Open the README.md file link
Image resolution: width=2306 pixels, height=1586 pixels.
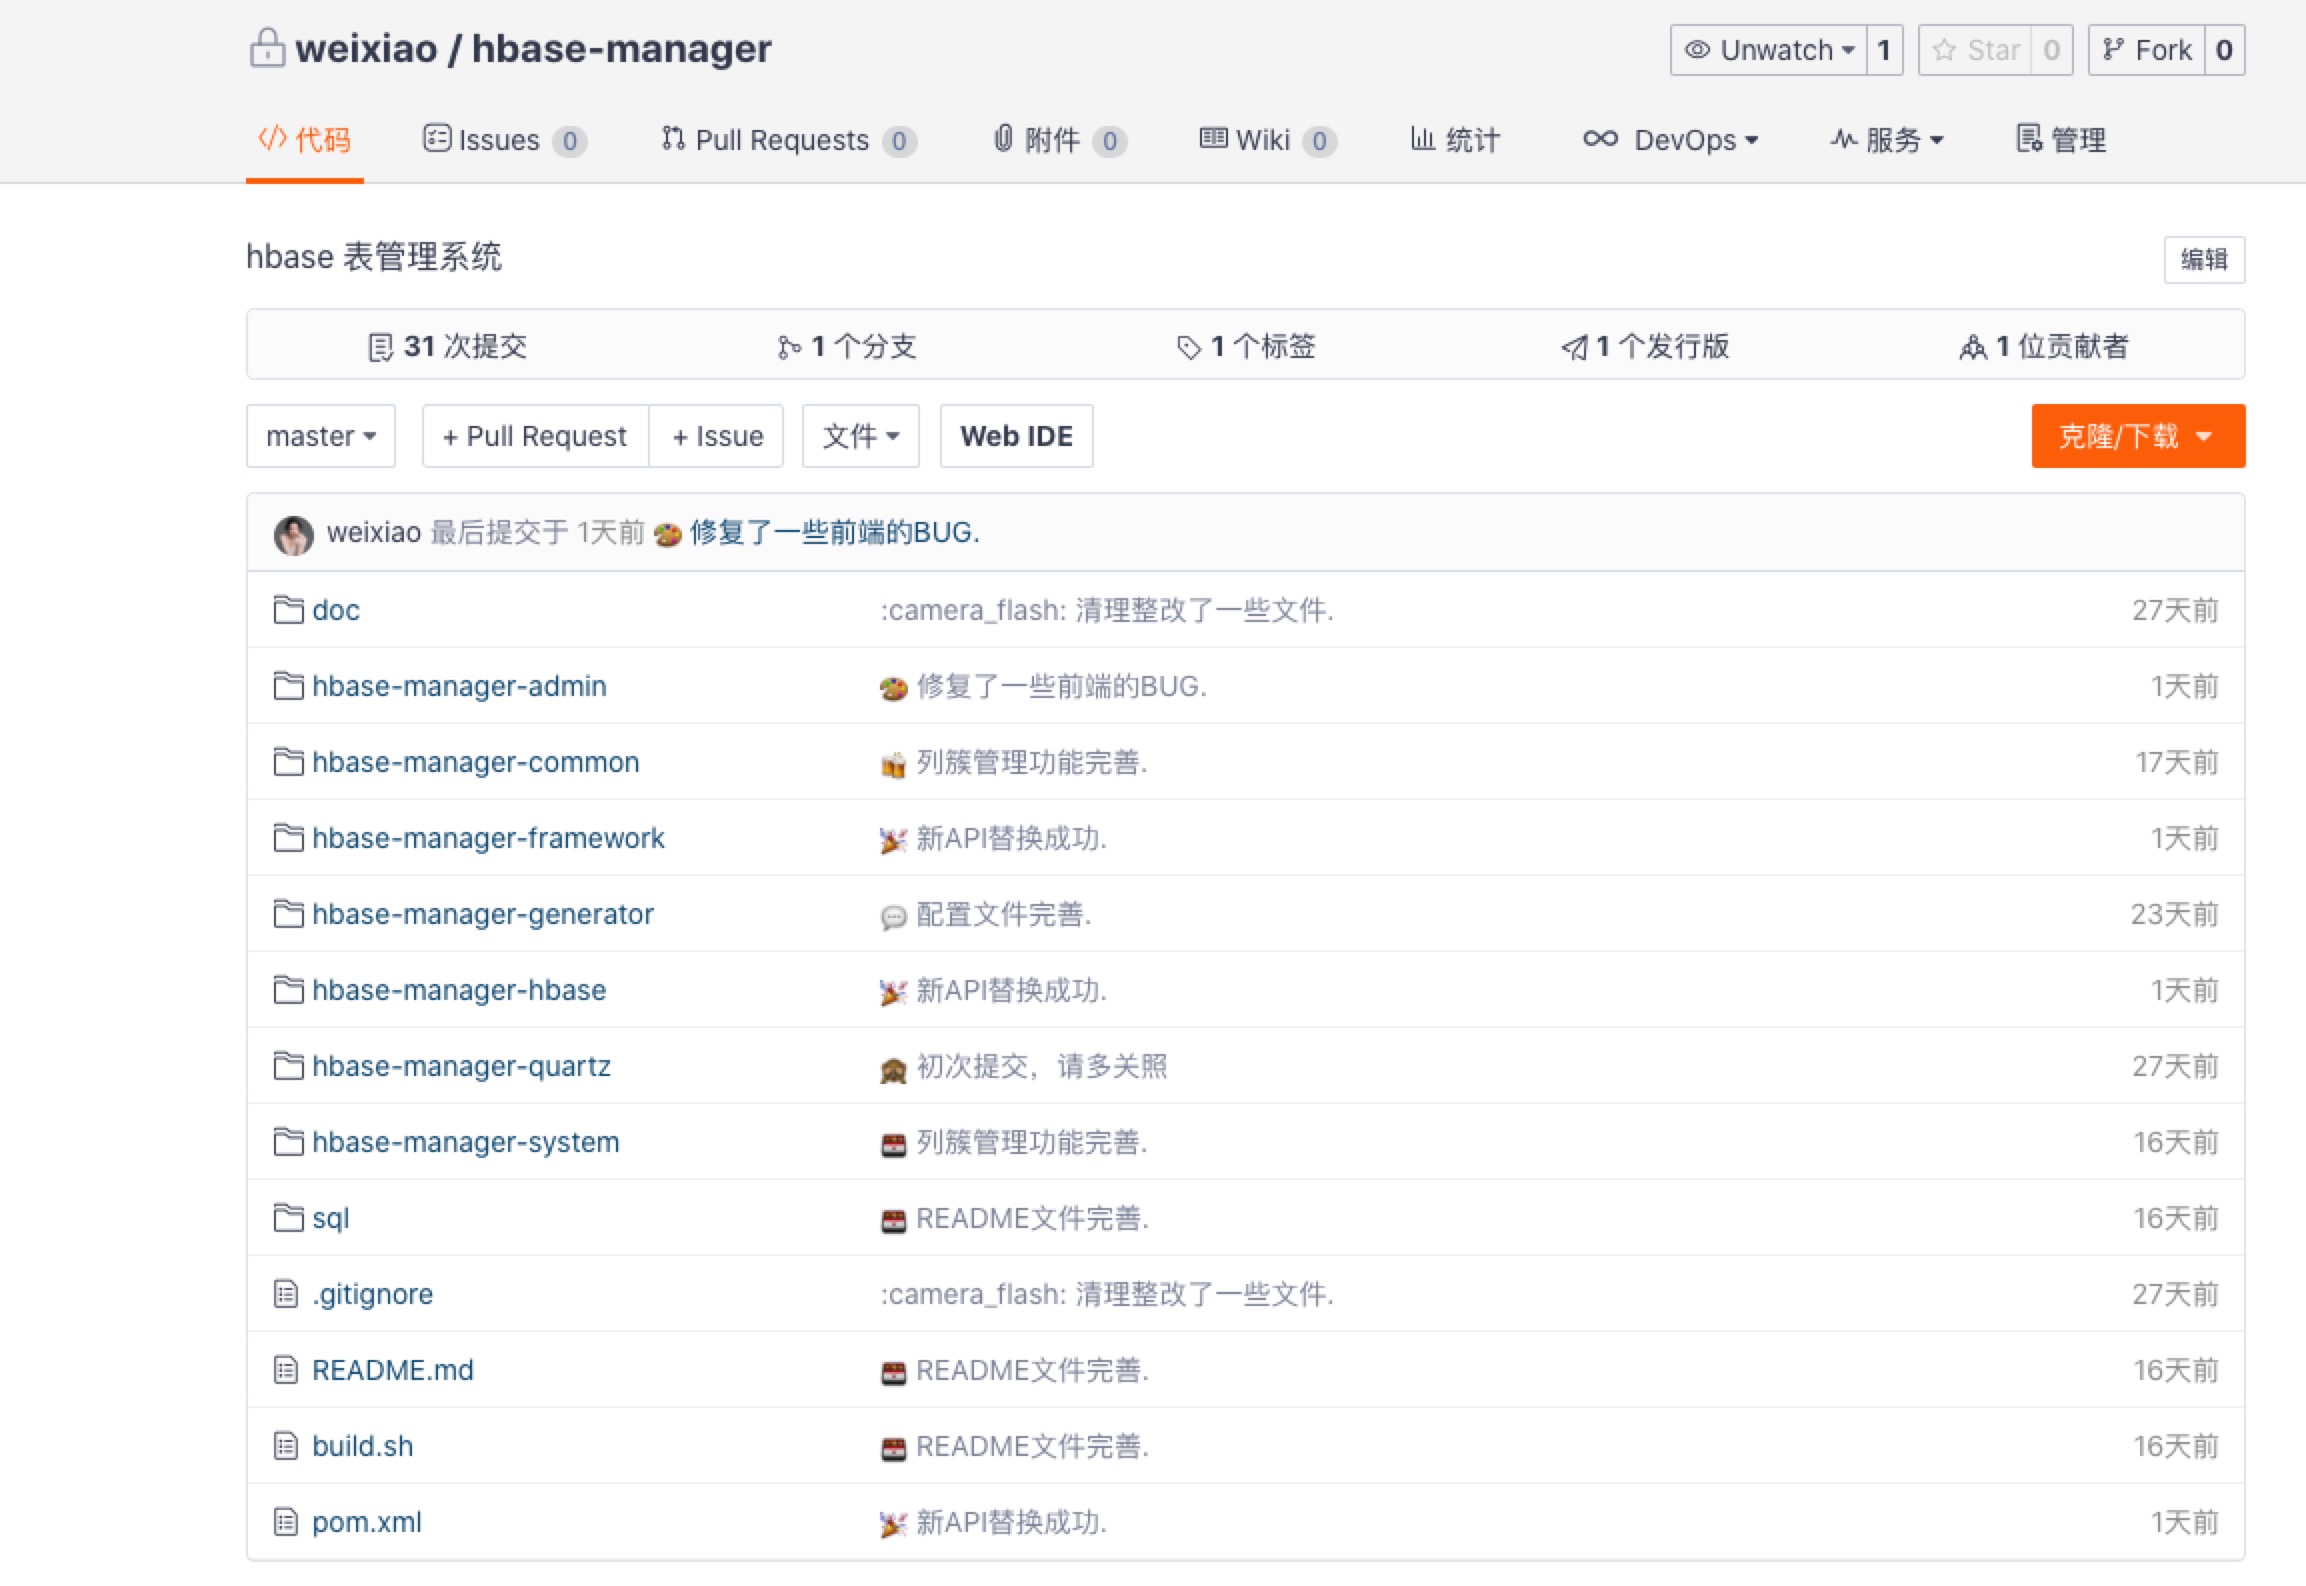coord(392,1370)
